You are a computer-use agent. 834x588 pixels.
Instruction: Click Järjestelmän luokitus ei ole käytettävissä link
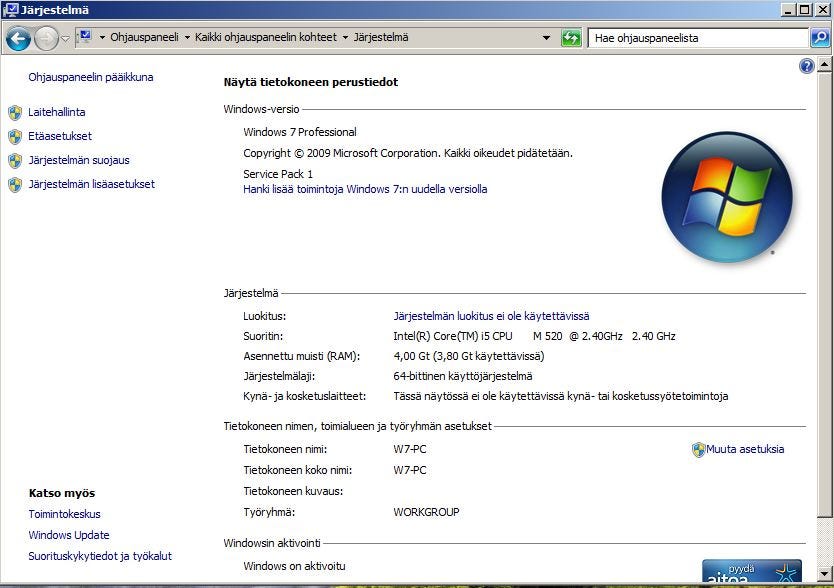point(491,316)
